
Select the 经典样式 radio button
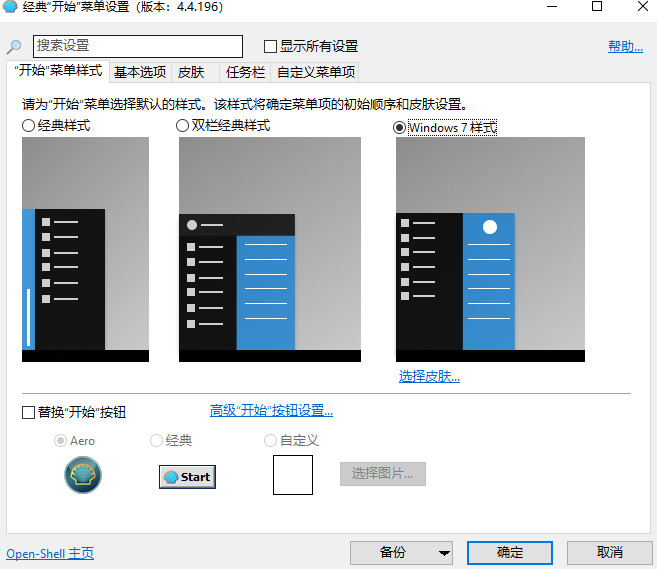[28, 126]
